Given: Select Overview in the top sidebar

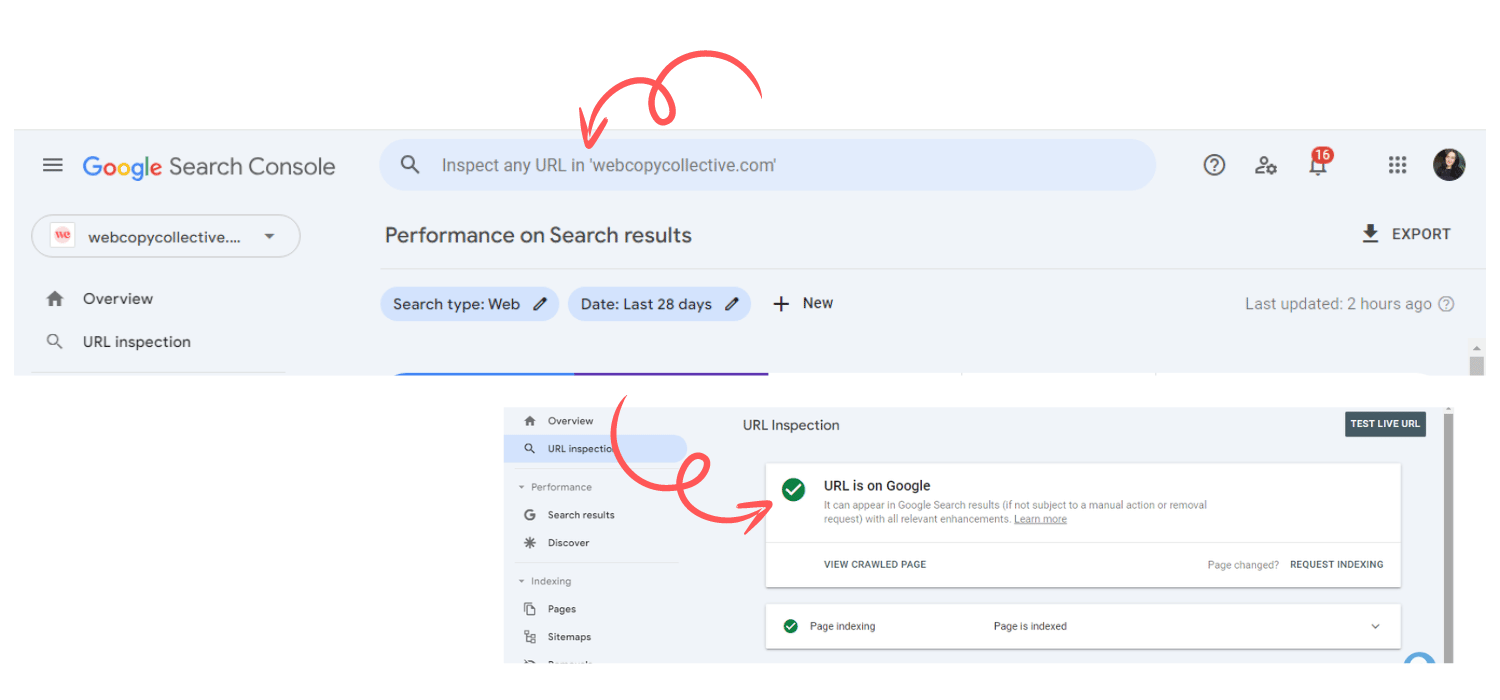Looking at the screenshot, I should pyautogui.click(x=118, y=299).
